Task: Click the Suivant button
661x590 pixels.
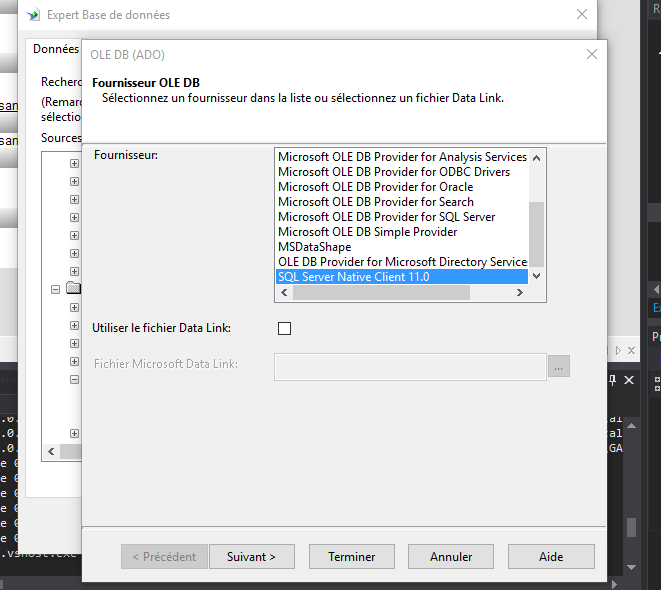Action: click(x=252, y=557)
